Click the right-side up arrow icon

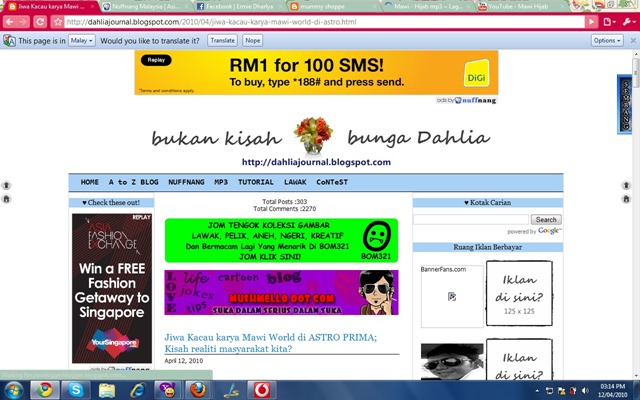pos(626,185)
